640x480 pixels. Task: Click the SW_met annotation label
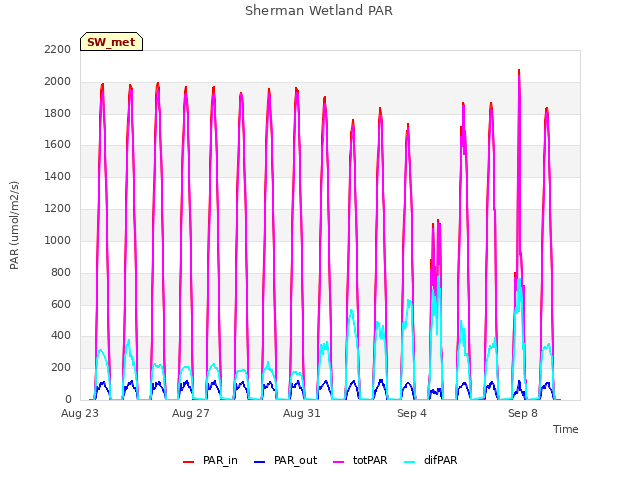coord(111,42)
